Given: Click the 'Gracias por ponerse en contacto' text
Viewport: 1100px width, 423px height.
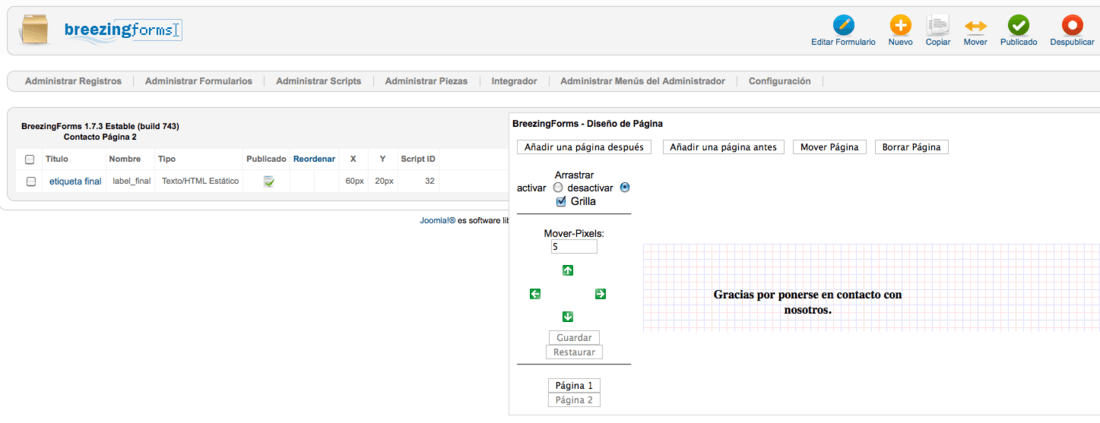Looking at the screenshot, I should coord(807,302).
